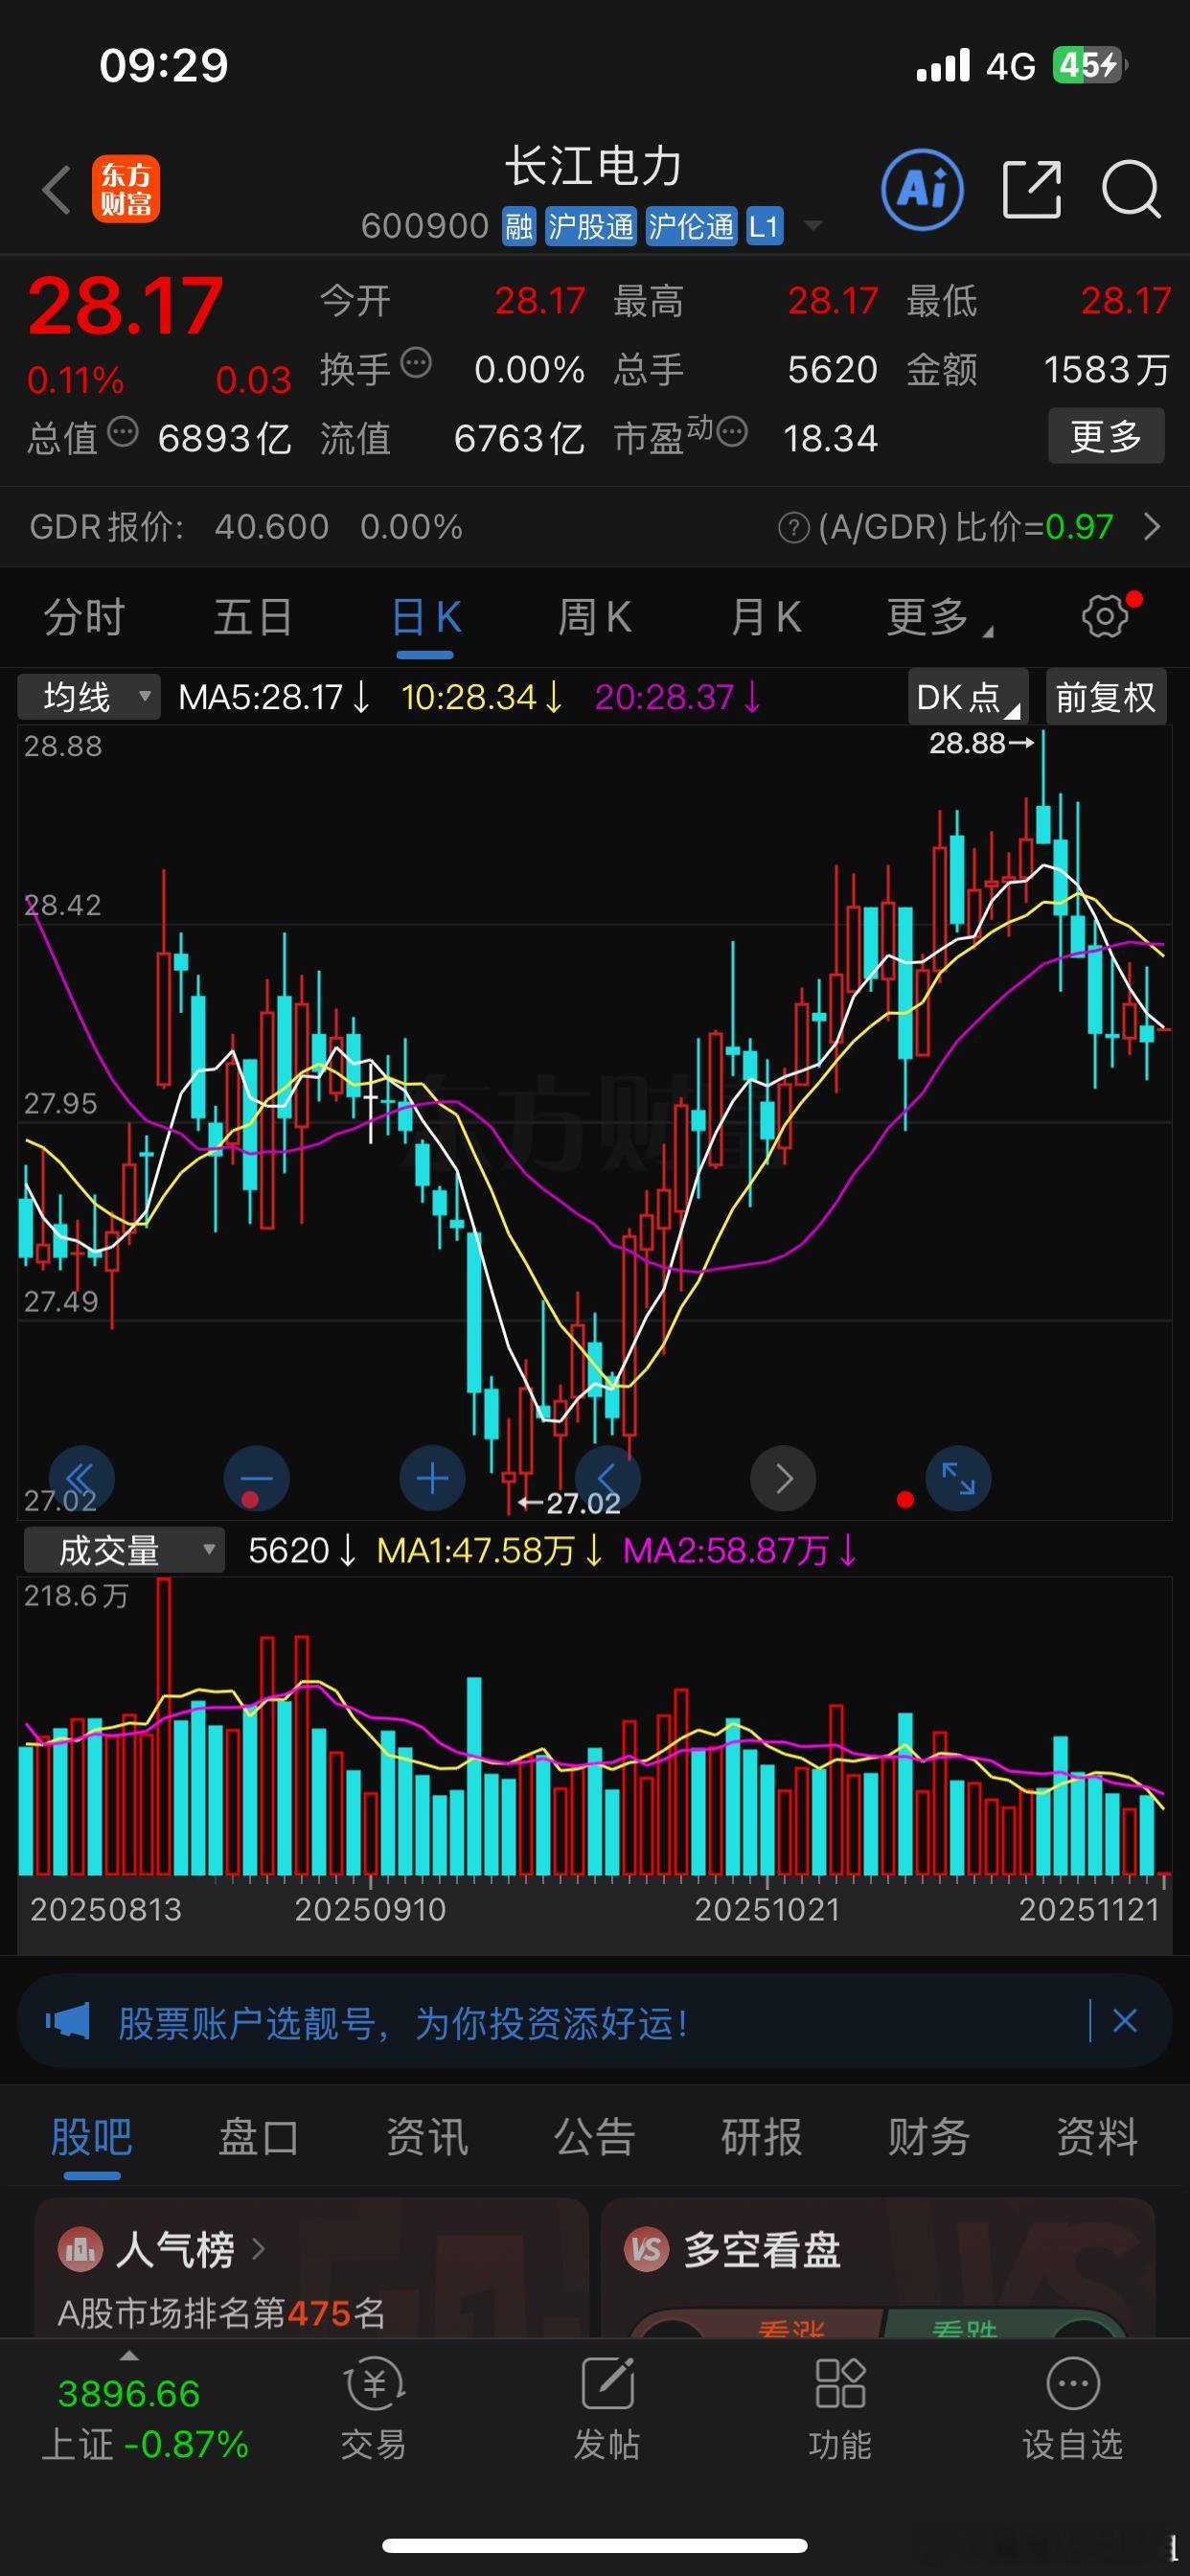
Task: Tap the share export icon
Action: (x=1031, y=189)
